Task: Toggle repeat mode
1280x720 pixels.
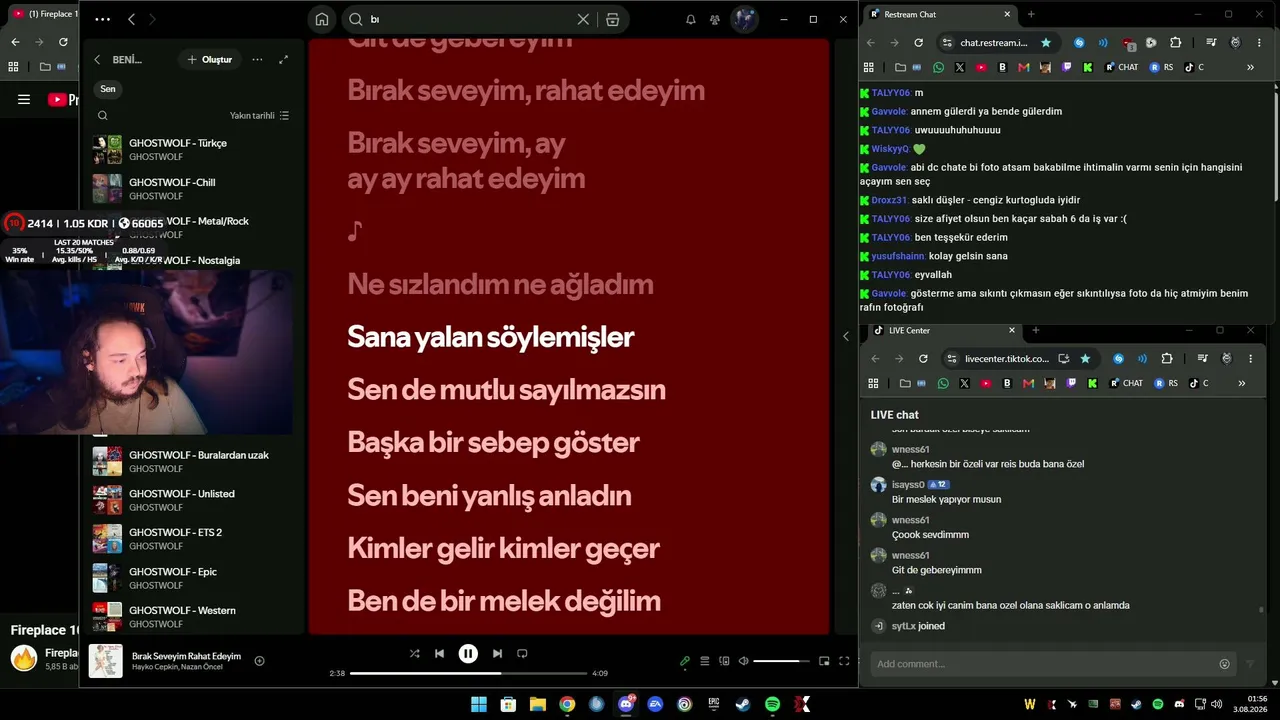Action: 522,654
